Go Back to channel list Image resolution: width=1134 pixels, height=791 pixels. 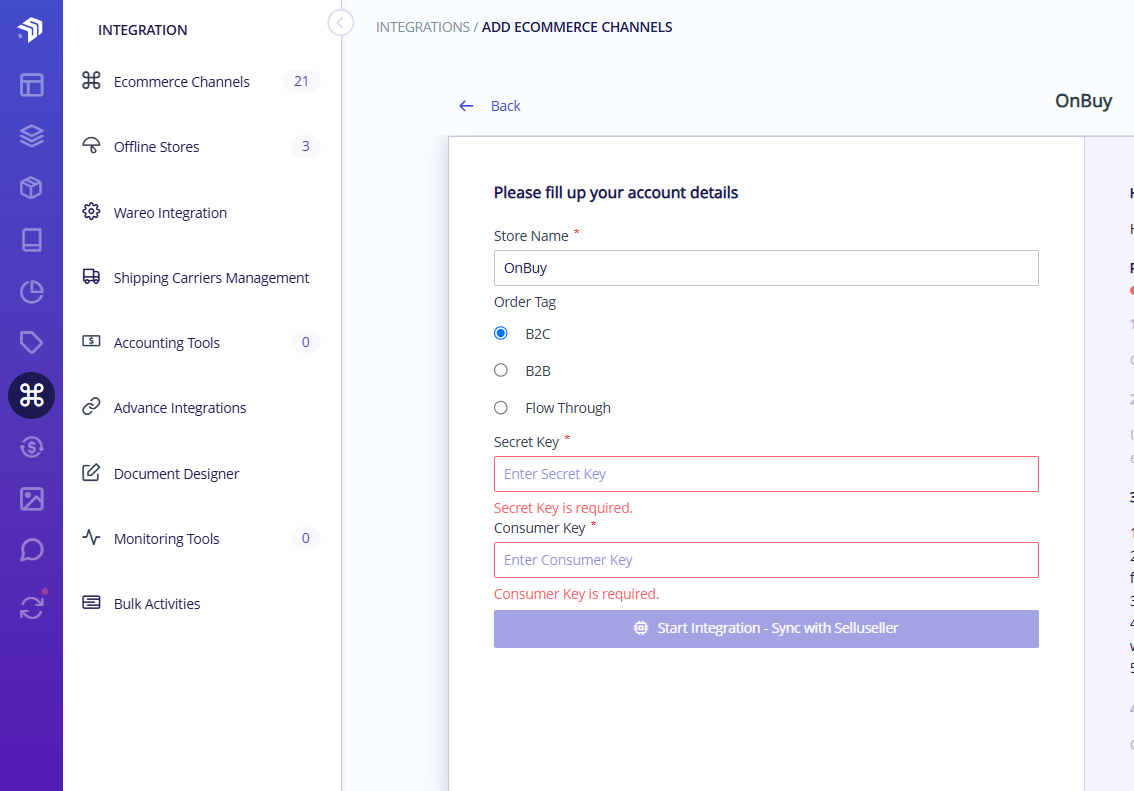coord(506,106)
